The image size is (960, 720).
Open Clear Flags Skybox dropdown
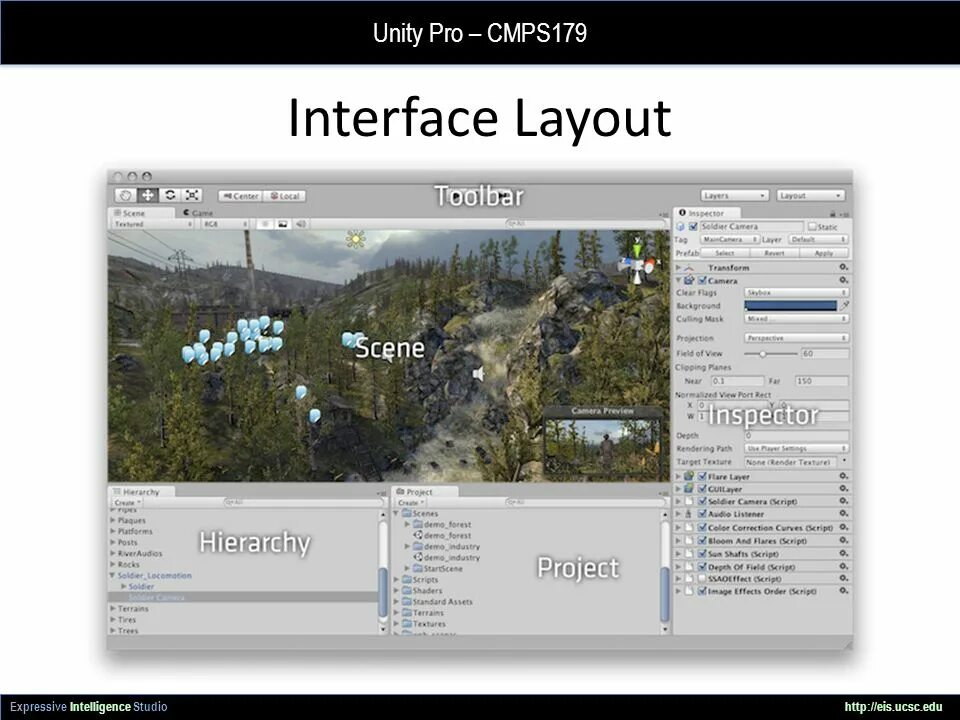[796, 293]
